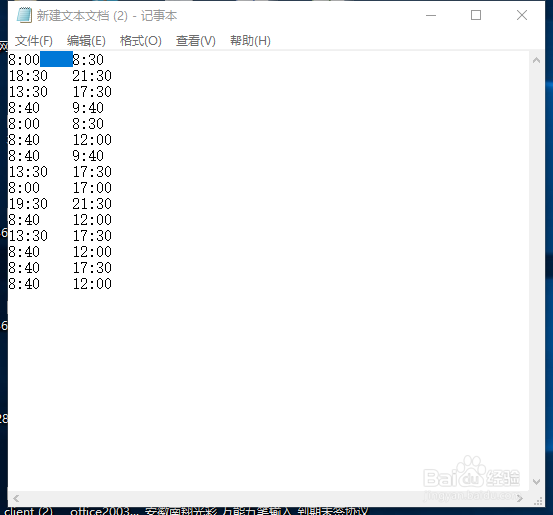This screenshot has height=515, width=553.
Task: Click the text 18:30 in second line
Action: point(28,76)
